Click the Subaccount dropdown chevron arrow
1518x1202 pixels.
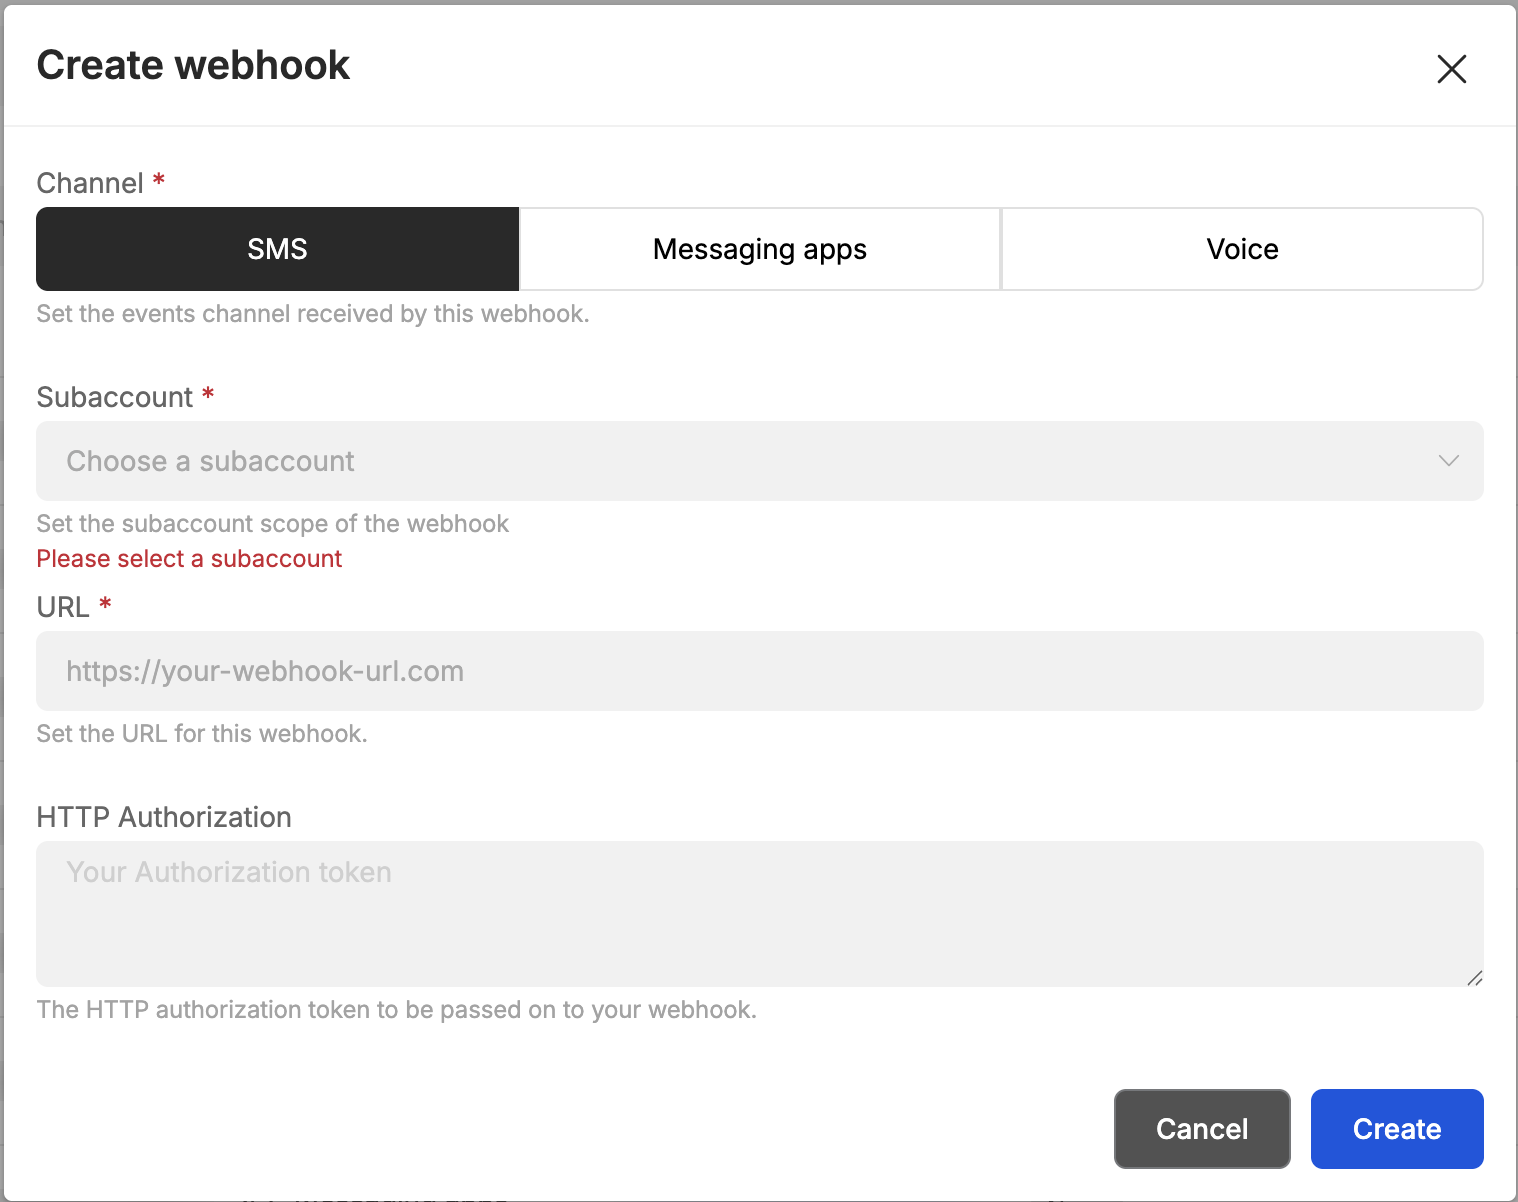pyautogui.click(x=1448, y=461)
